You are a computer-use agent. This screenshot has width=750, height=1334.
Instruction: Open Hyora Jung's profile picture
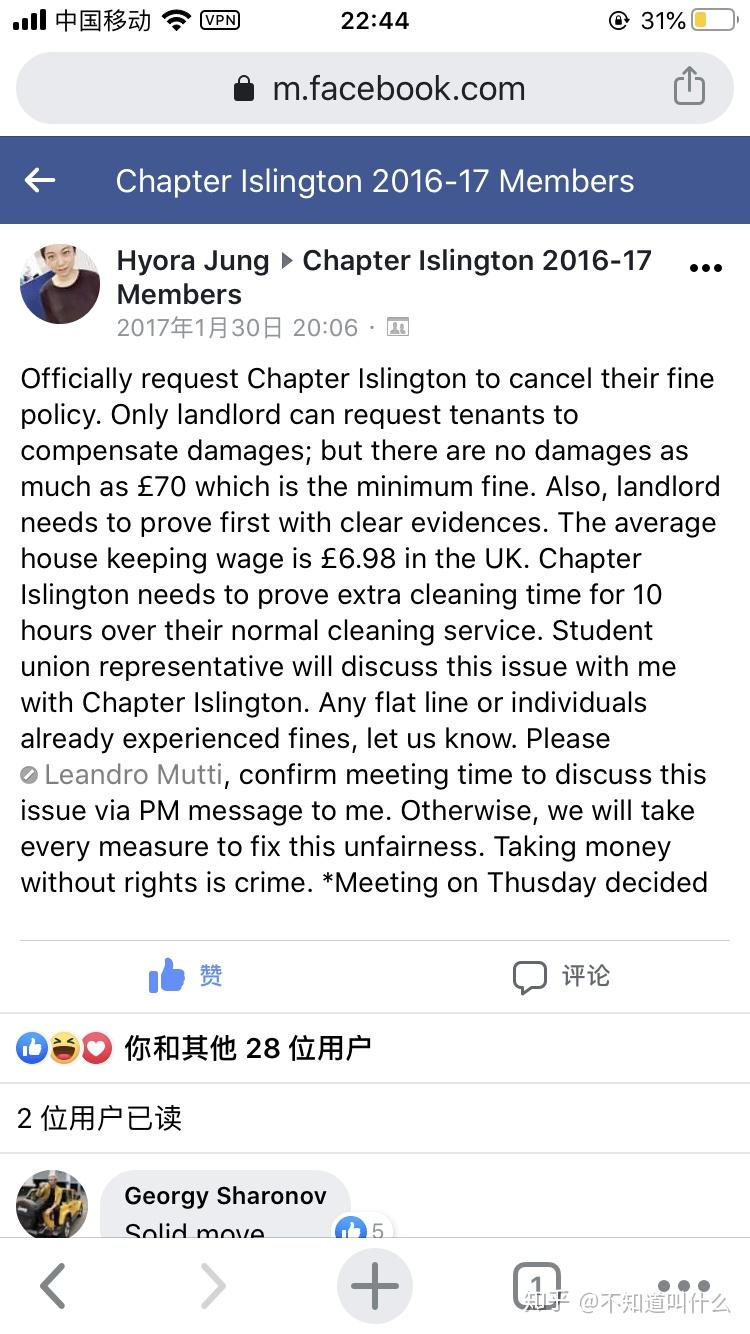click(x=60, y=284)
